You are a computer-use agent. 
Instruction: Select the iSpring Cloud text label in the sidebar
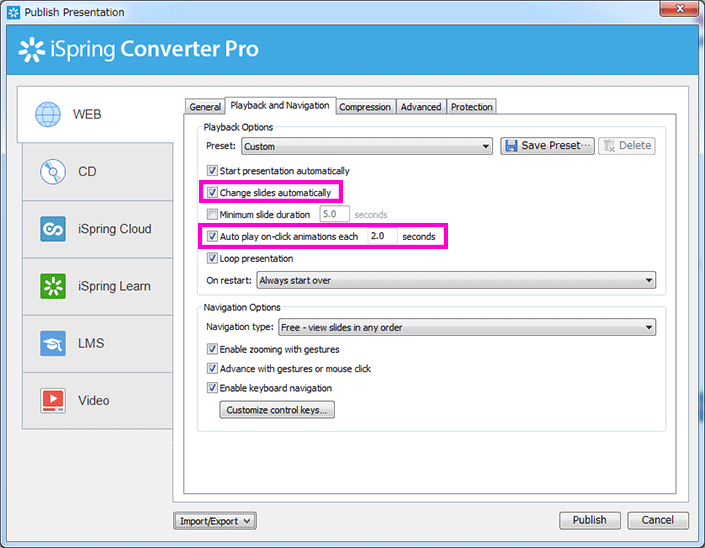[115, 229]
